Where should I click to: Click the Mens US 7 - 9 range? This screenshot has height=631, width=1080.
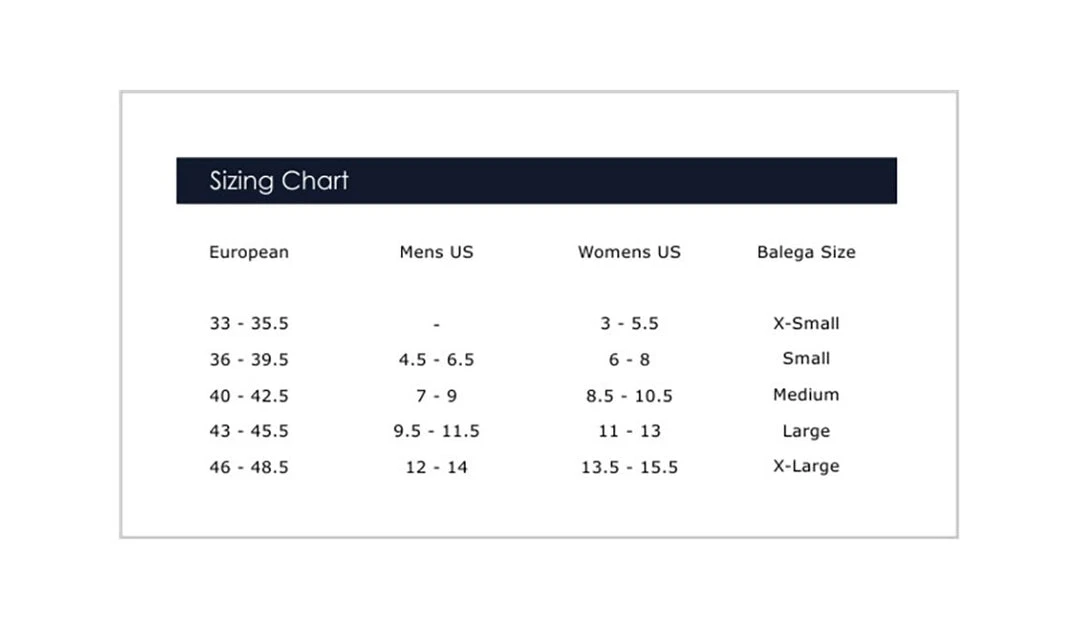click(436, 396)
